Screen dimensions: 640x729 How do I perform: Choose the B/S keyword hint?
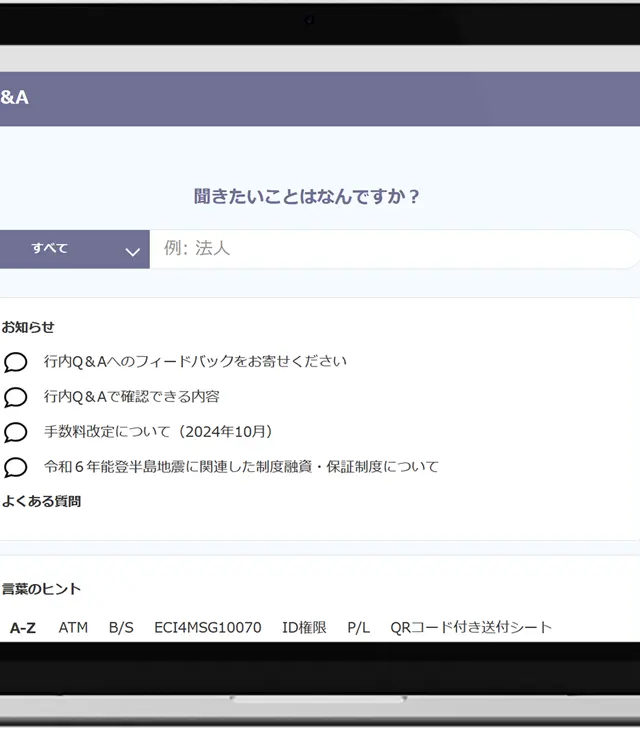point(121,628)
